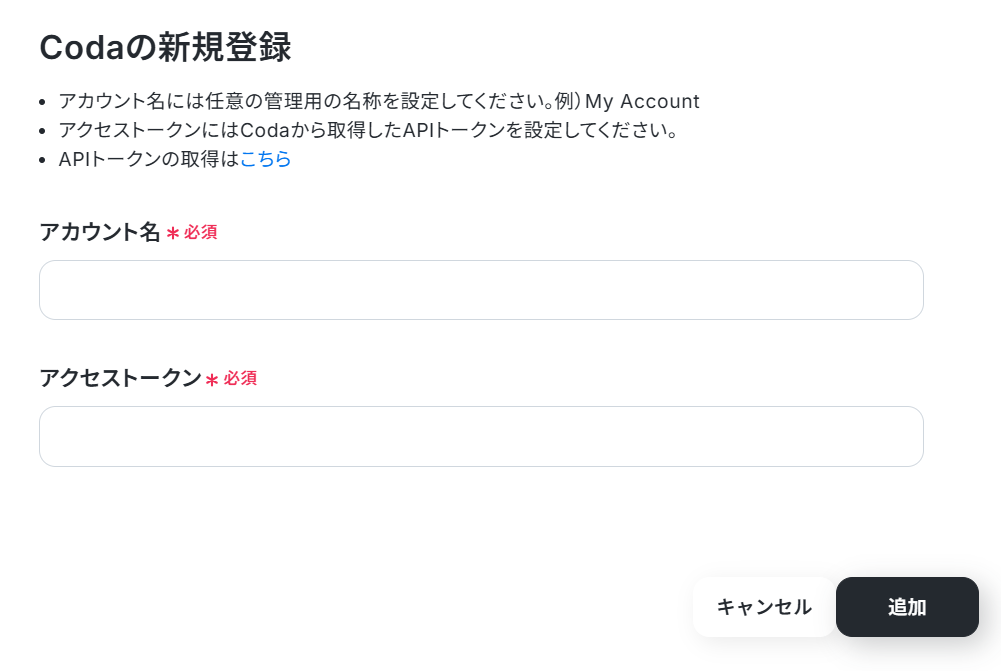The image size is (1001, 671).
Task: Click the red asterisk beside アクセストークン
Action: pos(212,380)
